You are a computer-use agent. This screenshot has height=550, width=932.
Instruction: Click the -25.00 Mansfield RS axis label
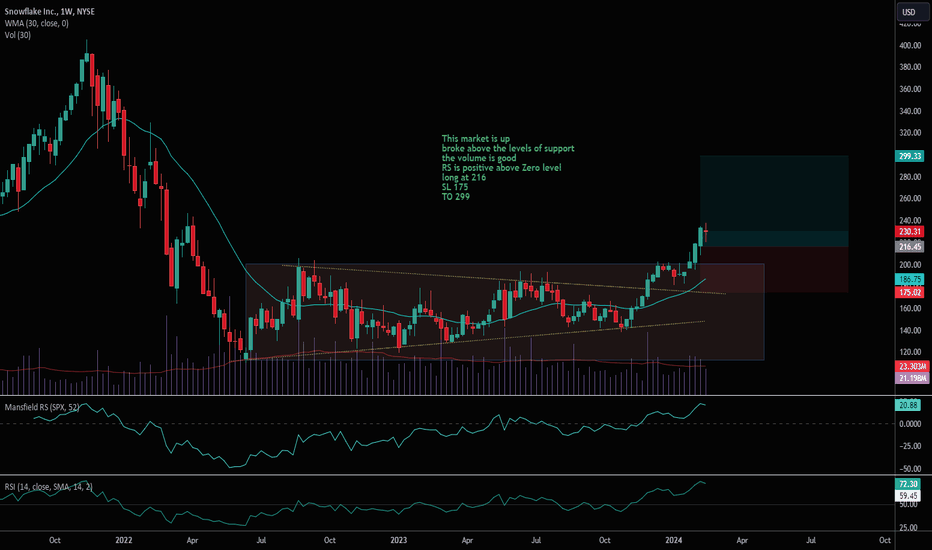[x=910, y=446]
